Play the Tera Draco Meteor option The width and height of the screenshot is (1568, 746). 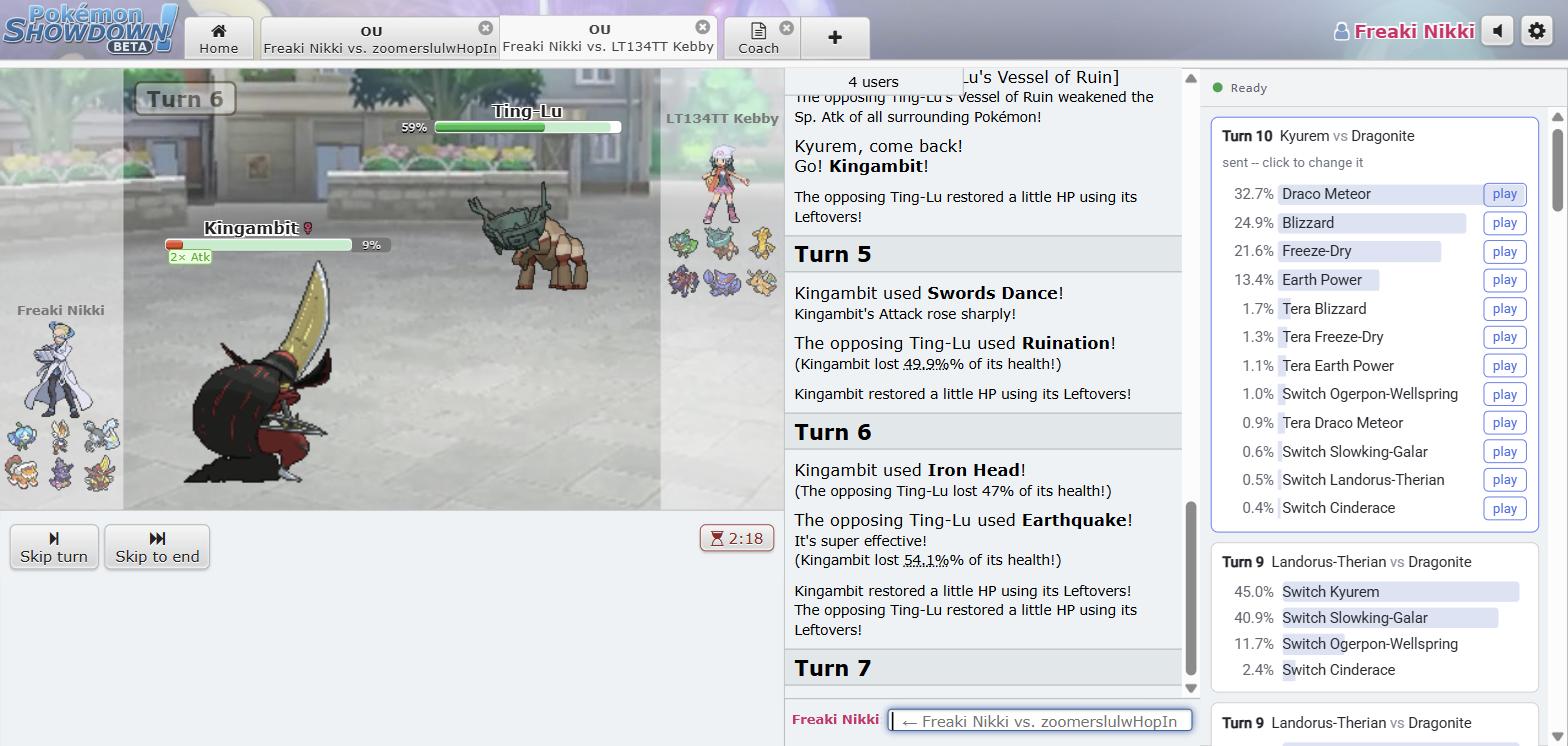pos(1504,423)
